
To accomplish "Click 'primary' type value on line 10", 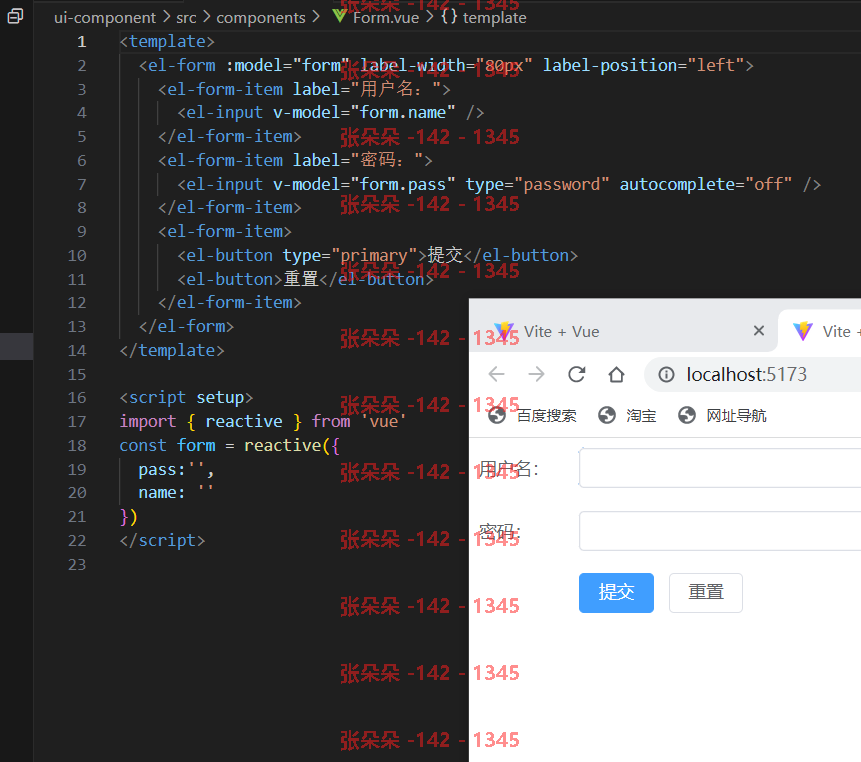I will point(374,255).
